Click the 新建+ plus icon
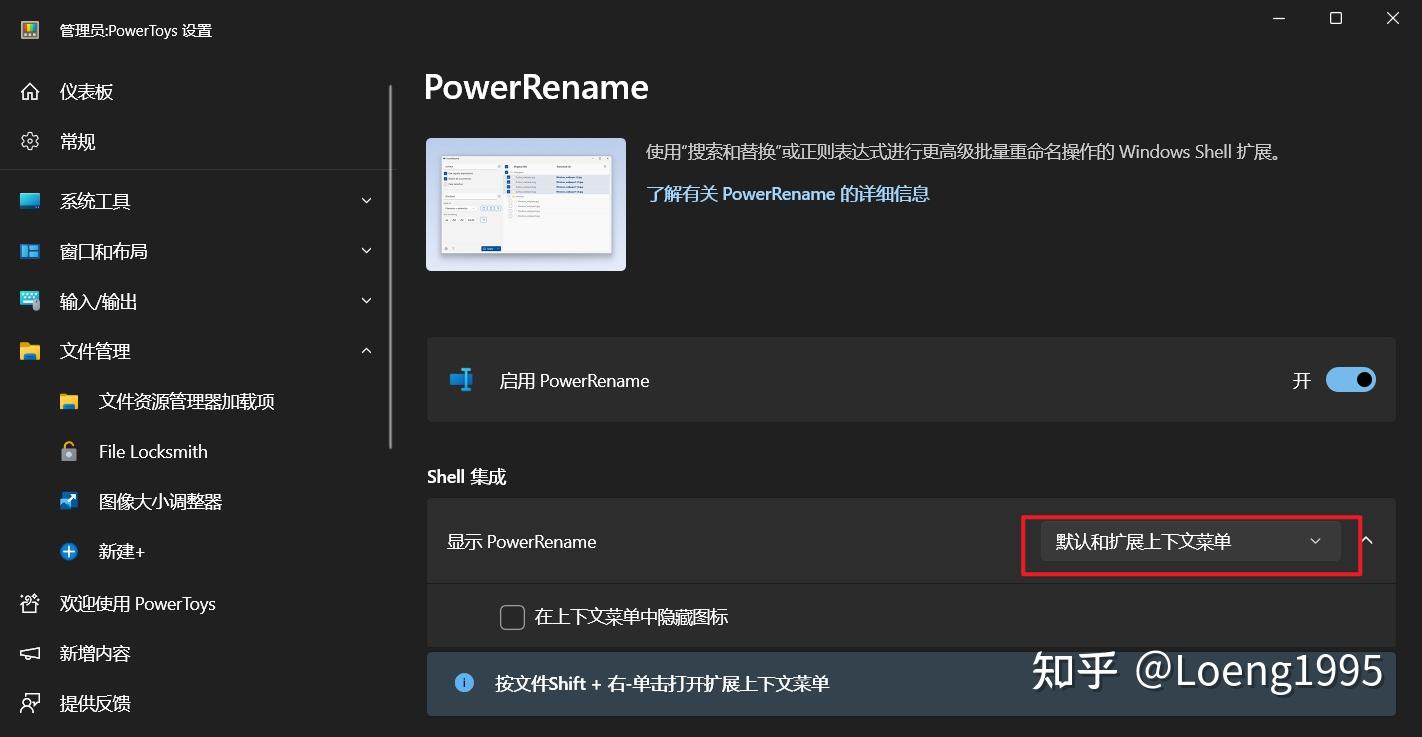This screenshot has width=1422, height=737. coord(68,551)
